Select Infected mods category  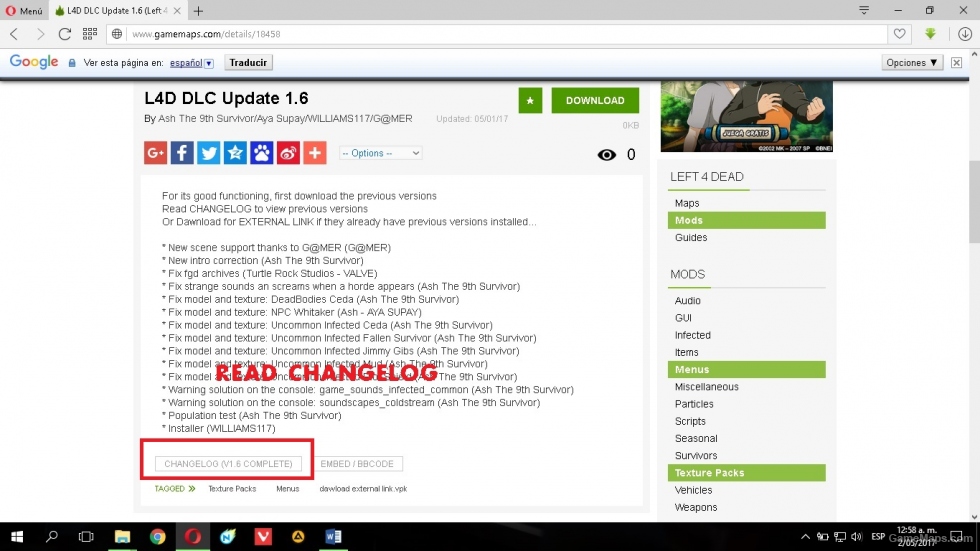692,335
